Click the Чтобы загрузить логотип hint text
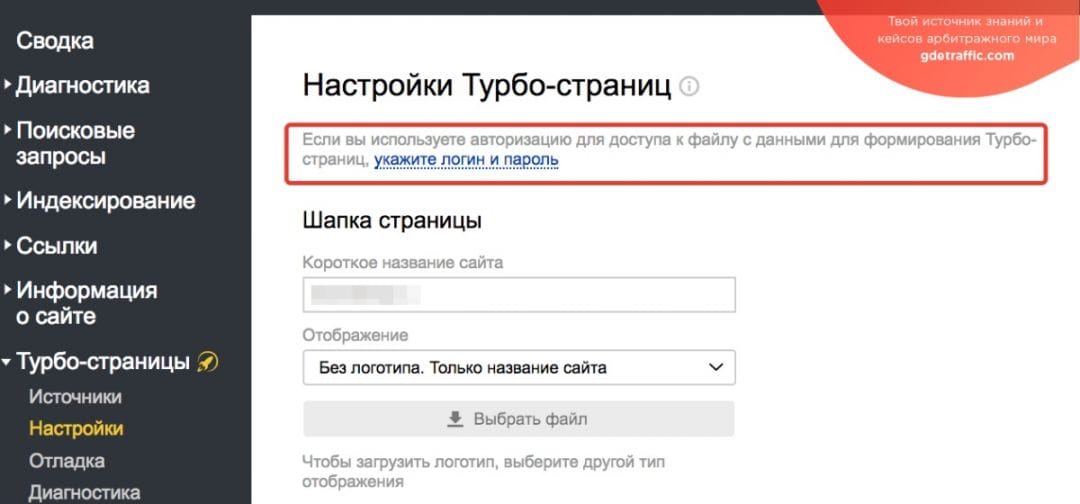1080x504 pixels. tap(484, 471)
